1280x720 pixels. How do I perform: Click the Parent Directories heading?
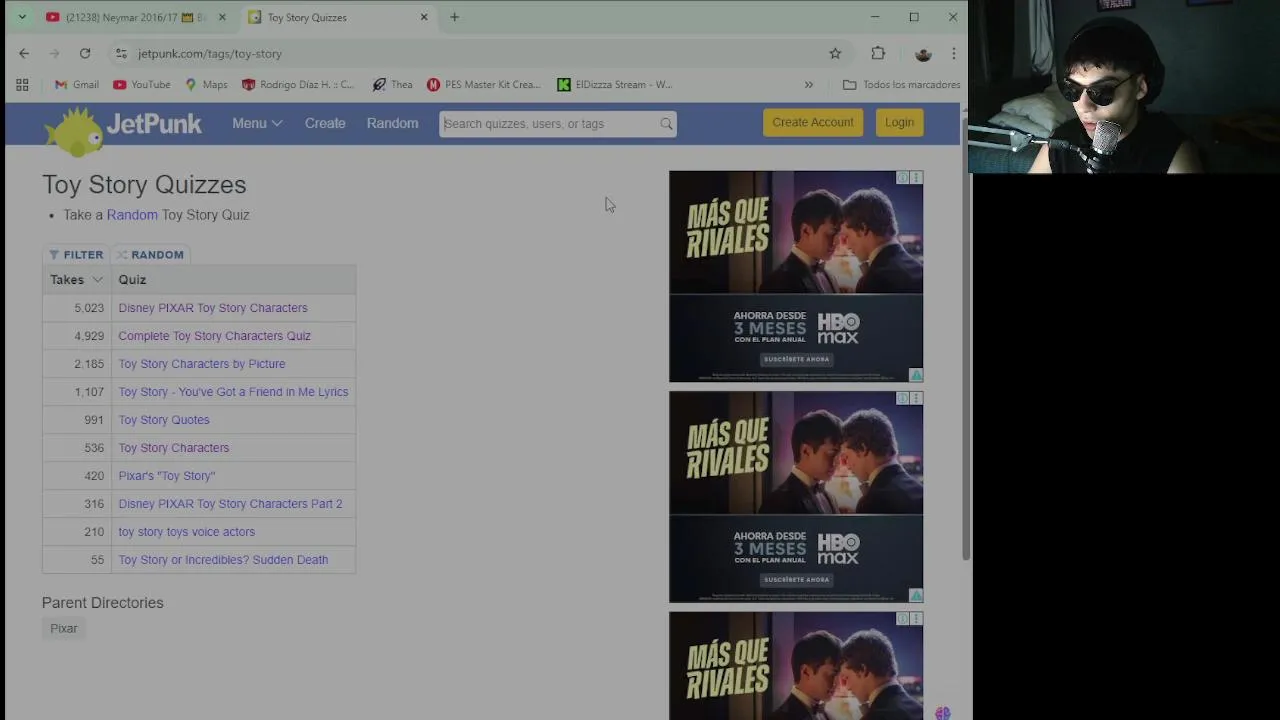tap(102, 603)
